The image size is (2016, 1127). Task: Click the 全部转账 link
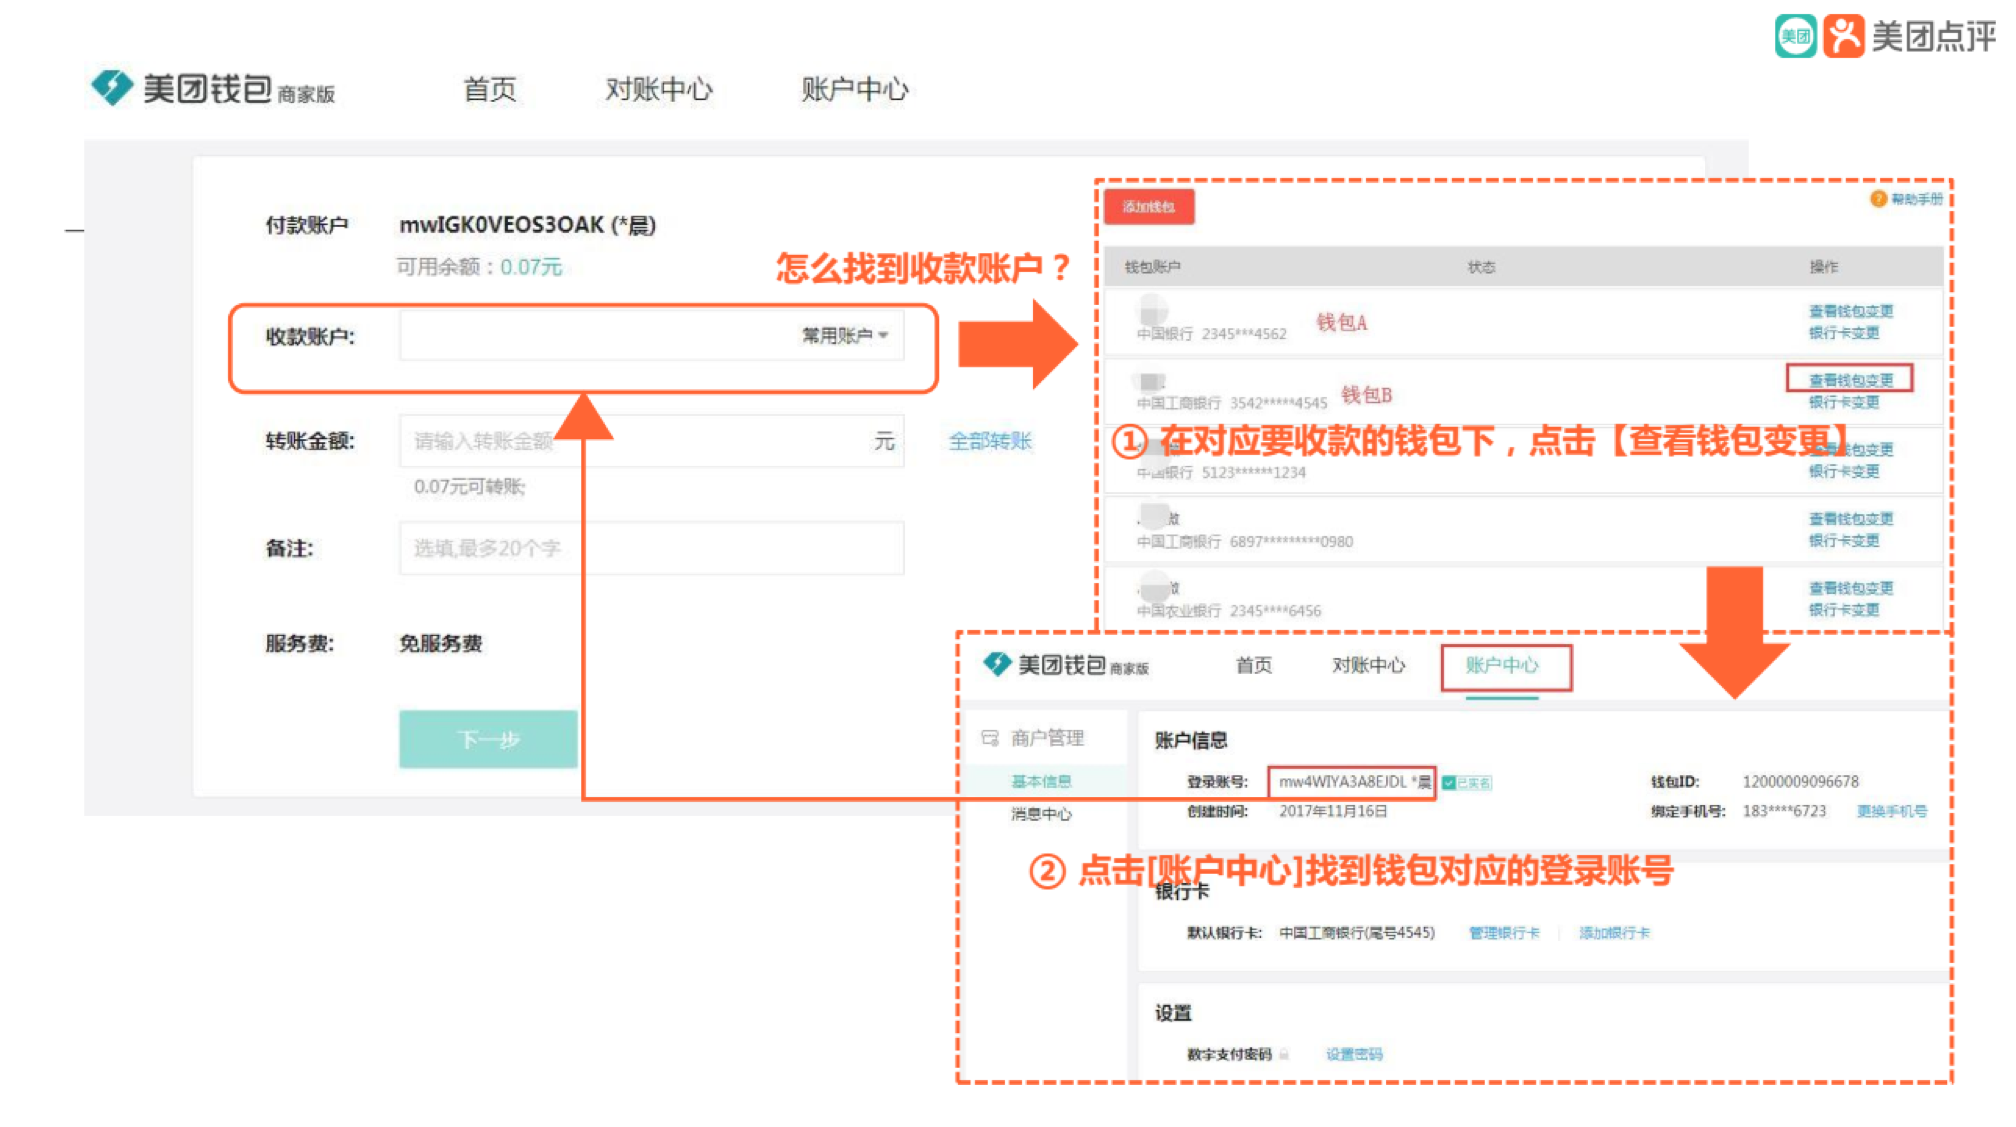tap(990, 441)
